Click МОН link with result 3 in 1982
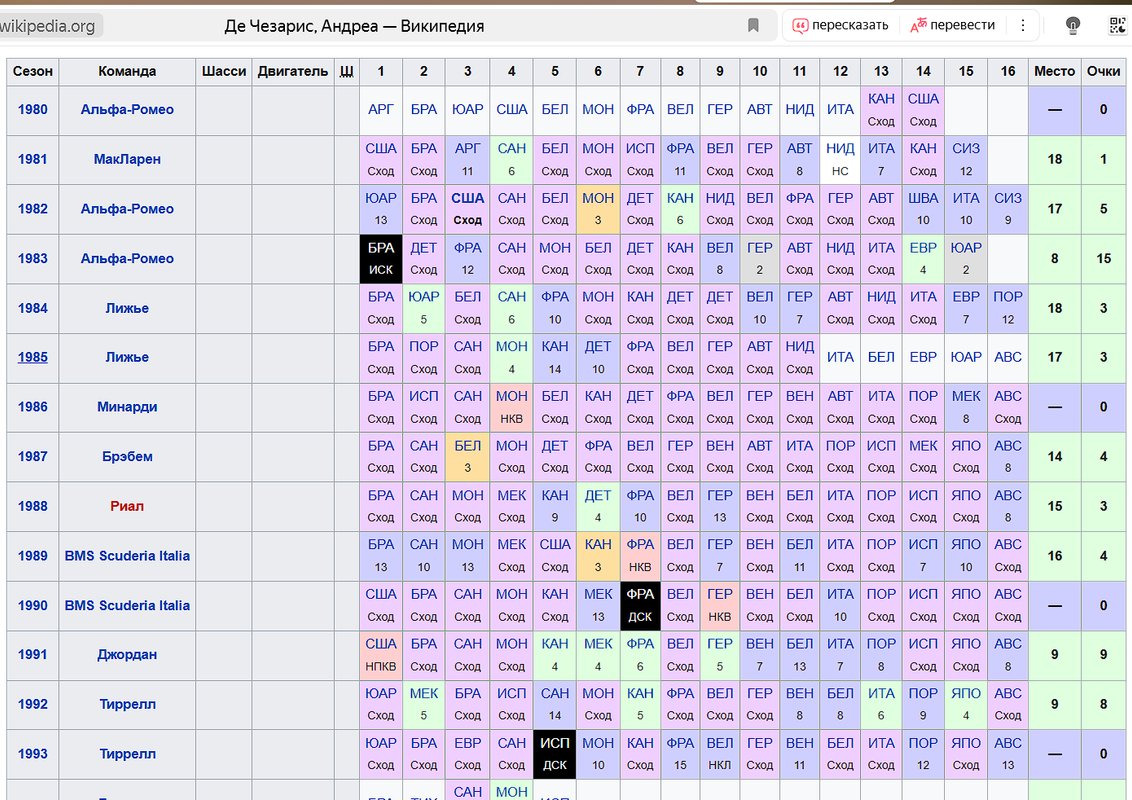 coord(598,198)
